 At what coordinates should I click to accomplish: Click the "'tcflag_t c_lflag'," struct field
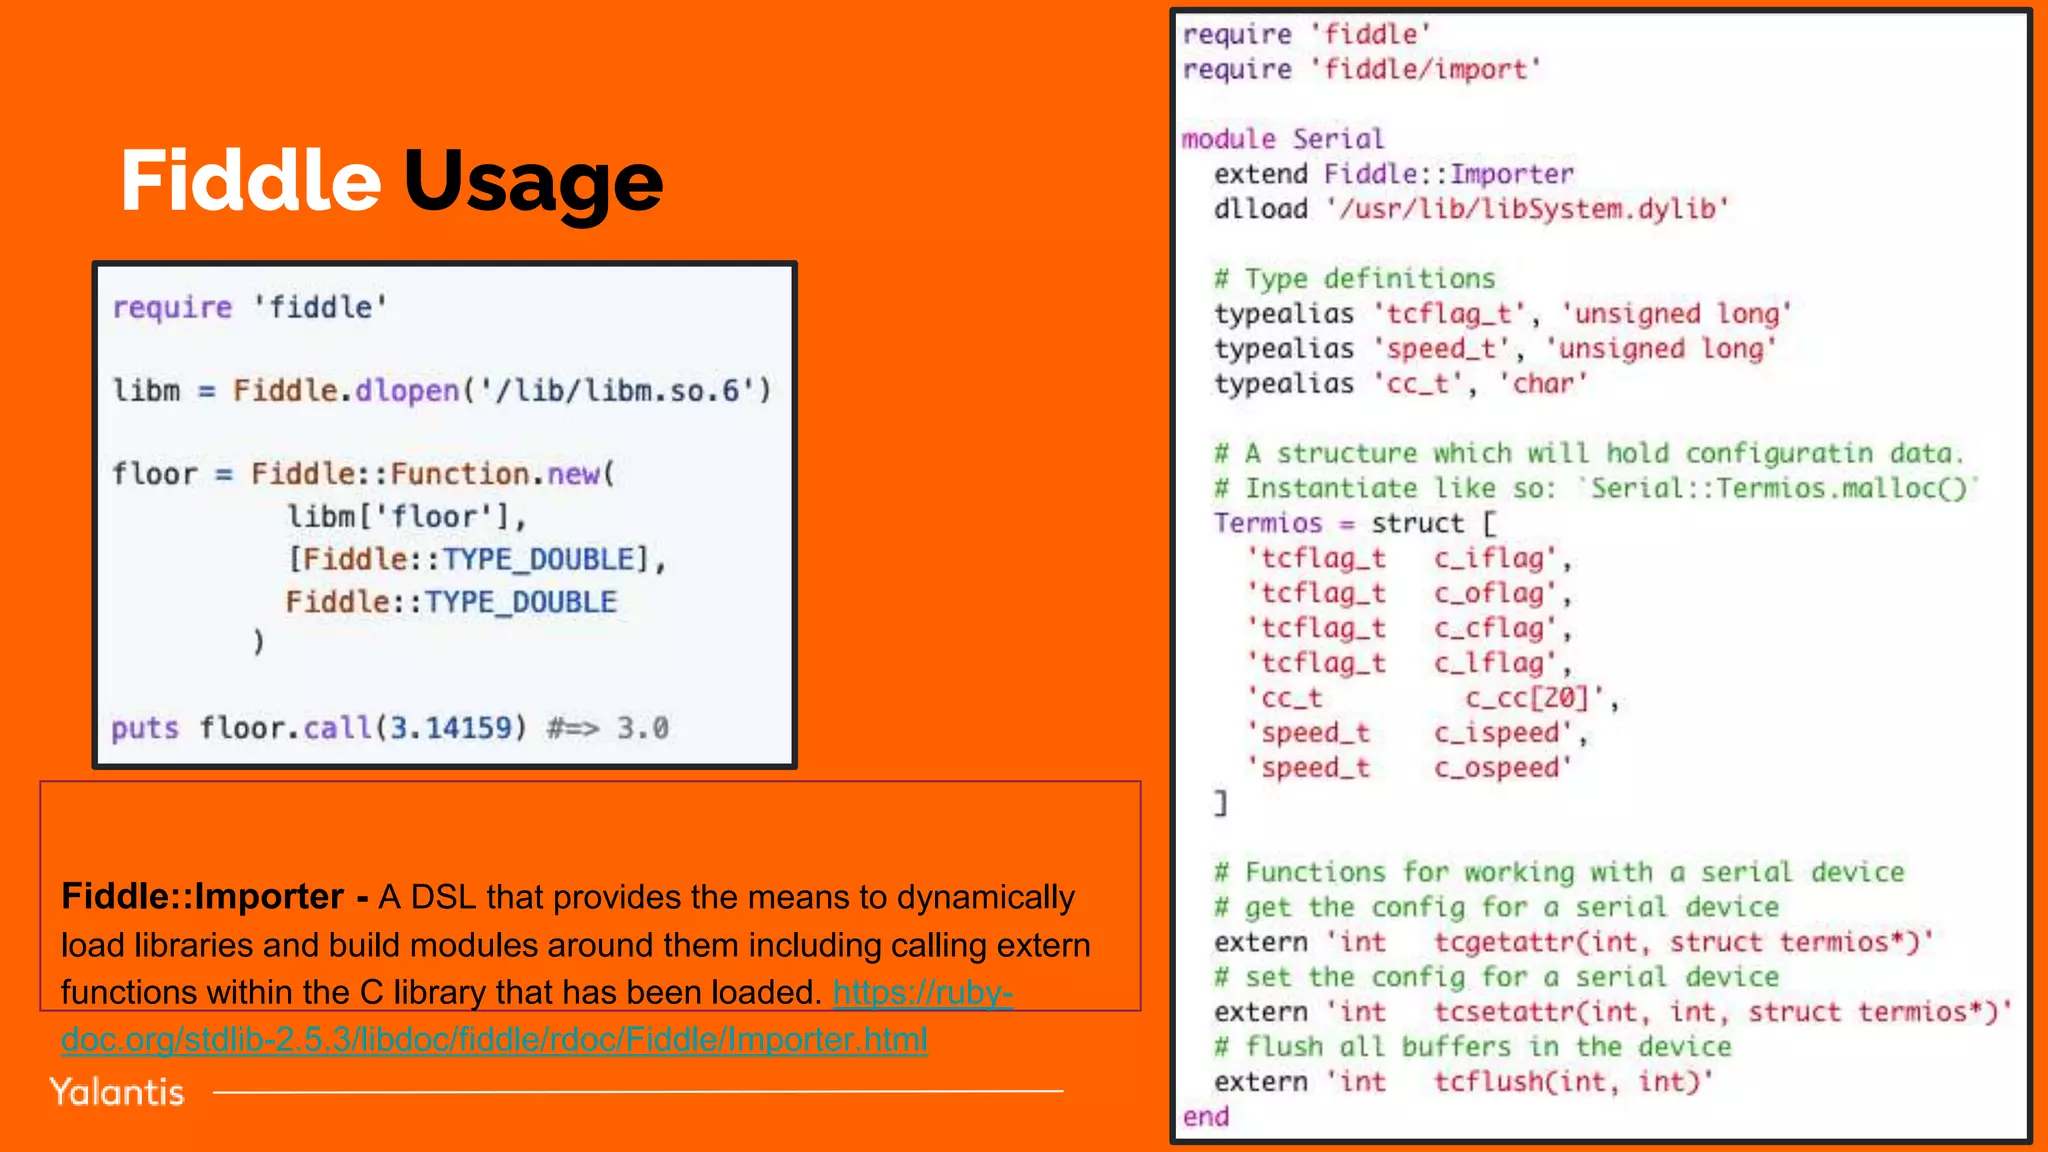[x=1409, y=663]
